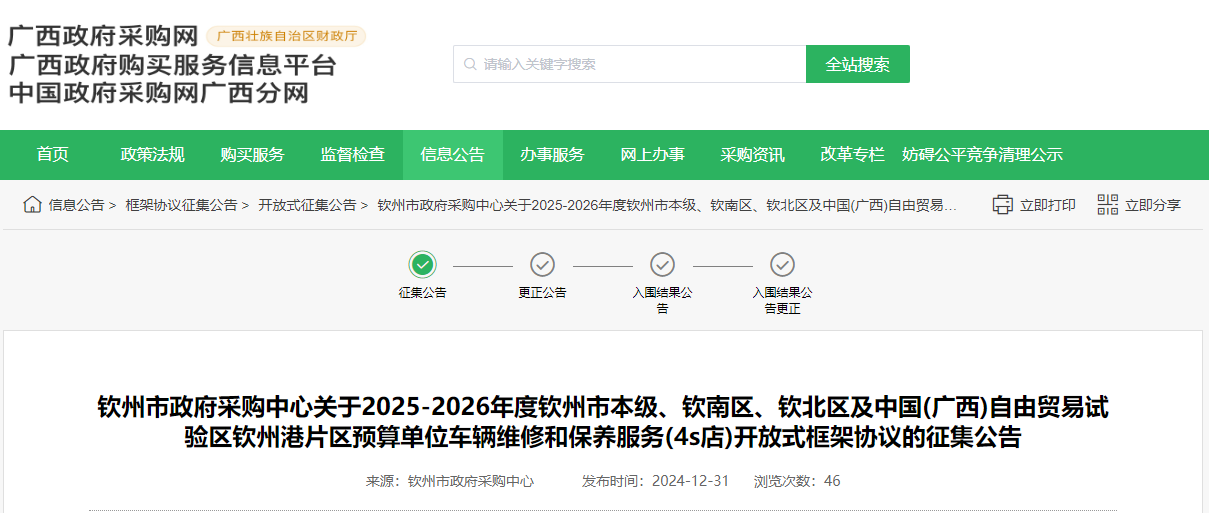Select the green 征集公告 step circle
The image size is (1209, 513).
[x=423, y=264]
